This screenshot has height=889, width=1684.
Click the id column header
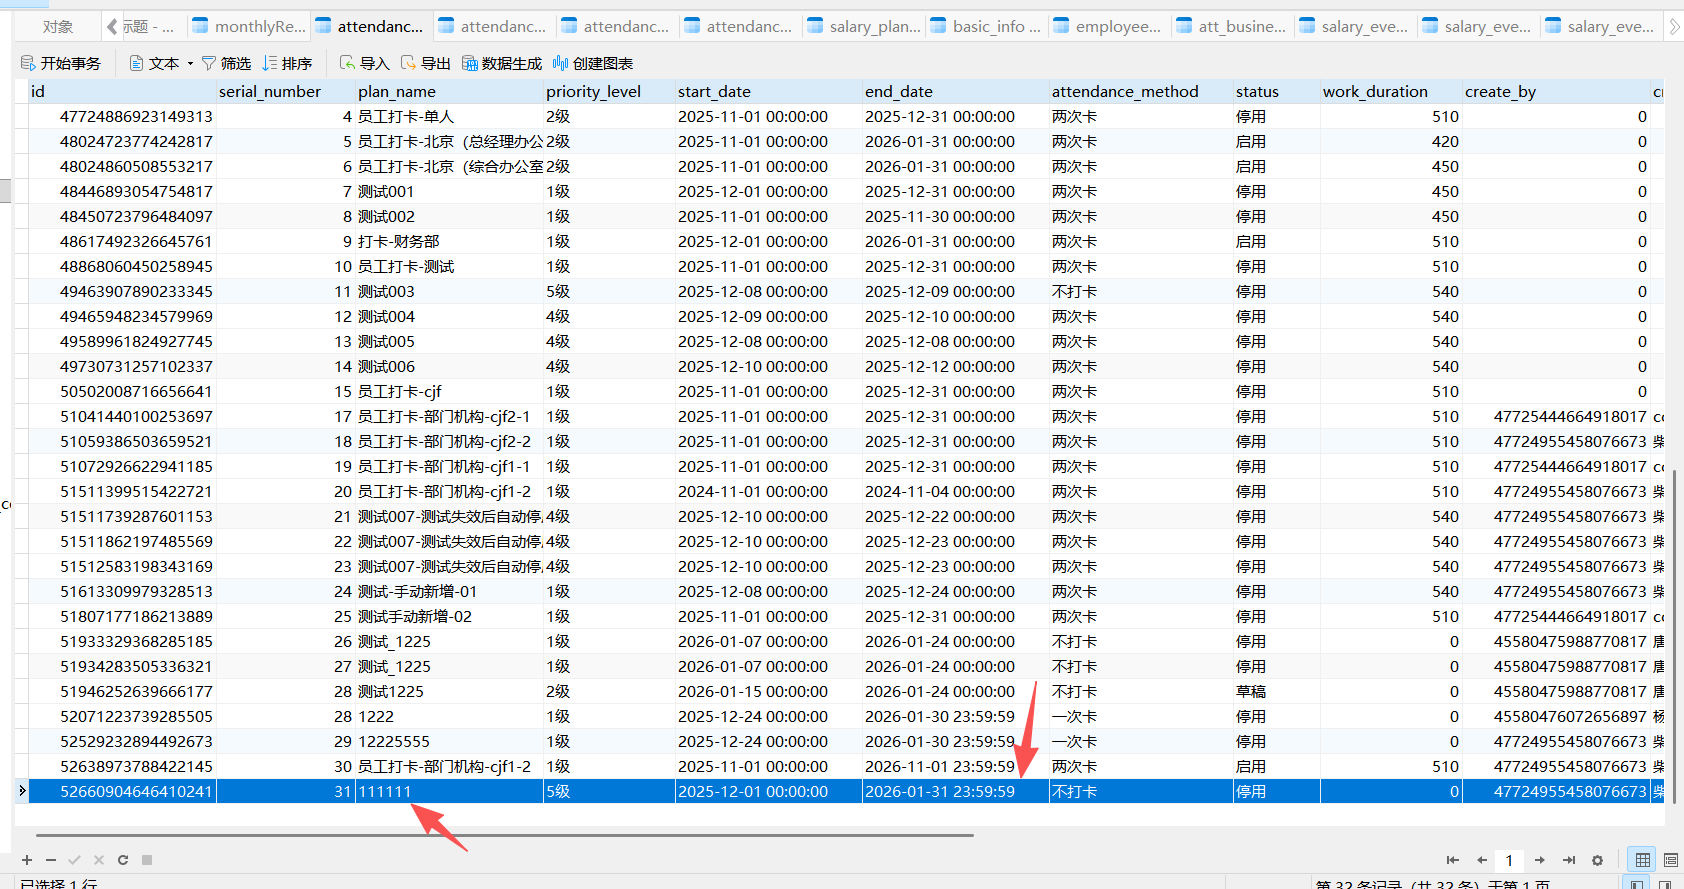[x=122, y=92]
